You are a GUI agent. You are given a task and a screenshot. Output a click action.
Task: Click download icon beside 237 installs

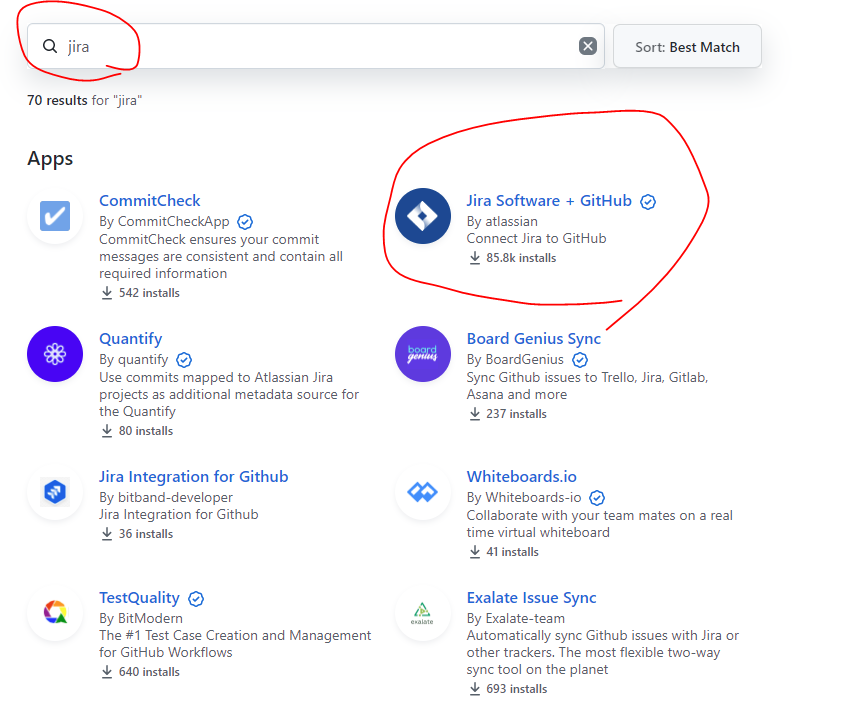coord(475,413)
